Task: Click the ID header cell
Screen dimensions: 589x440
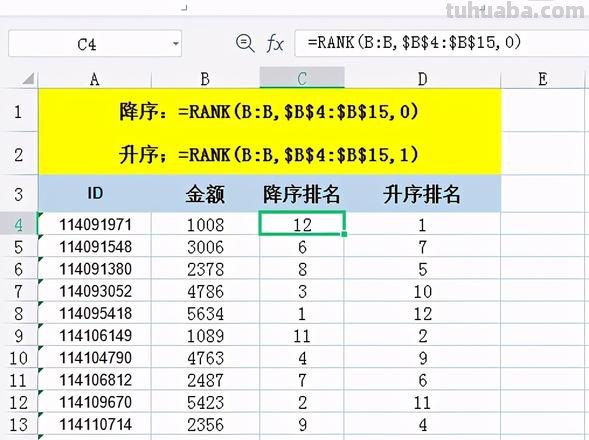Action: click(x=95, y=194)
